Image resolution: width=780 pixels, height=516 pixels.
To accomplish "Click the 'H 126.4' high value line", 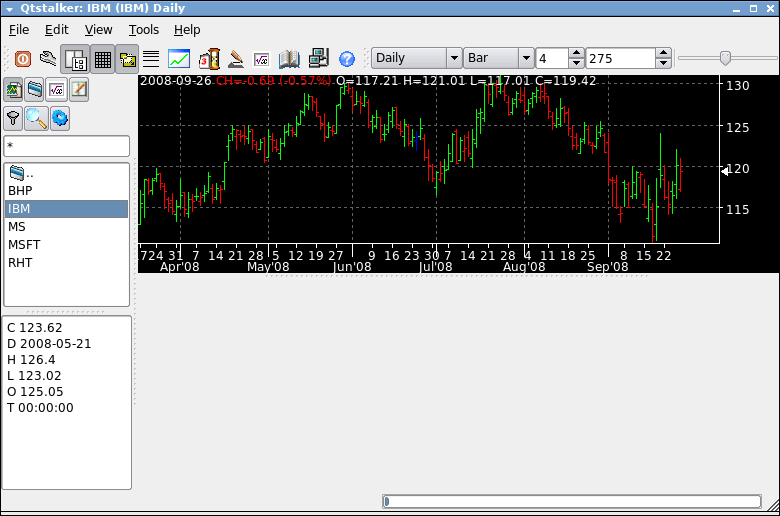I will (x=31, y=360).
